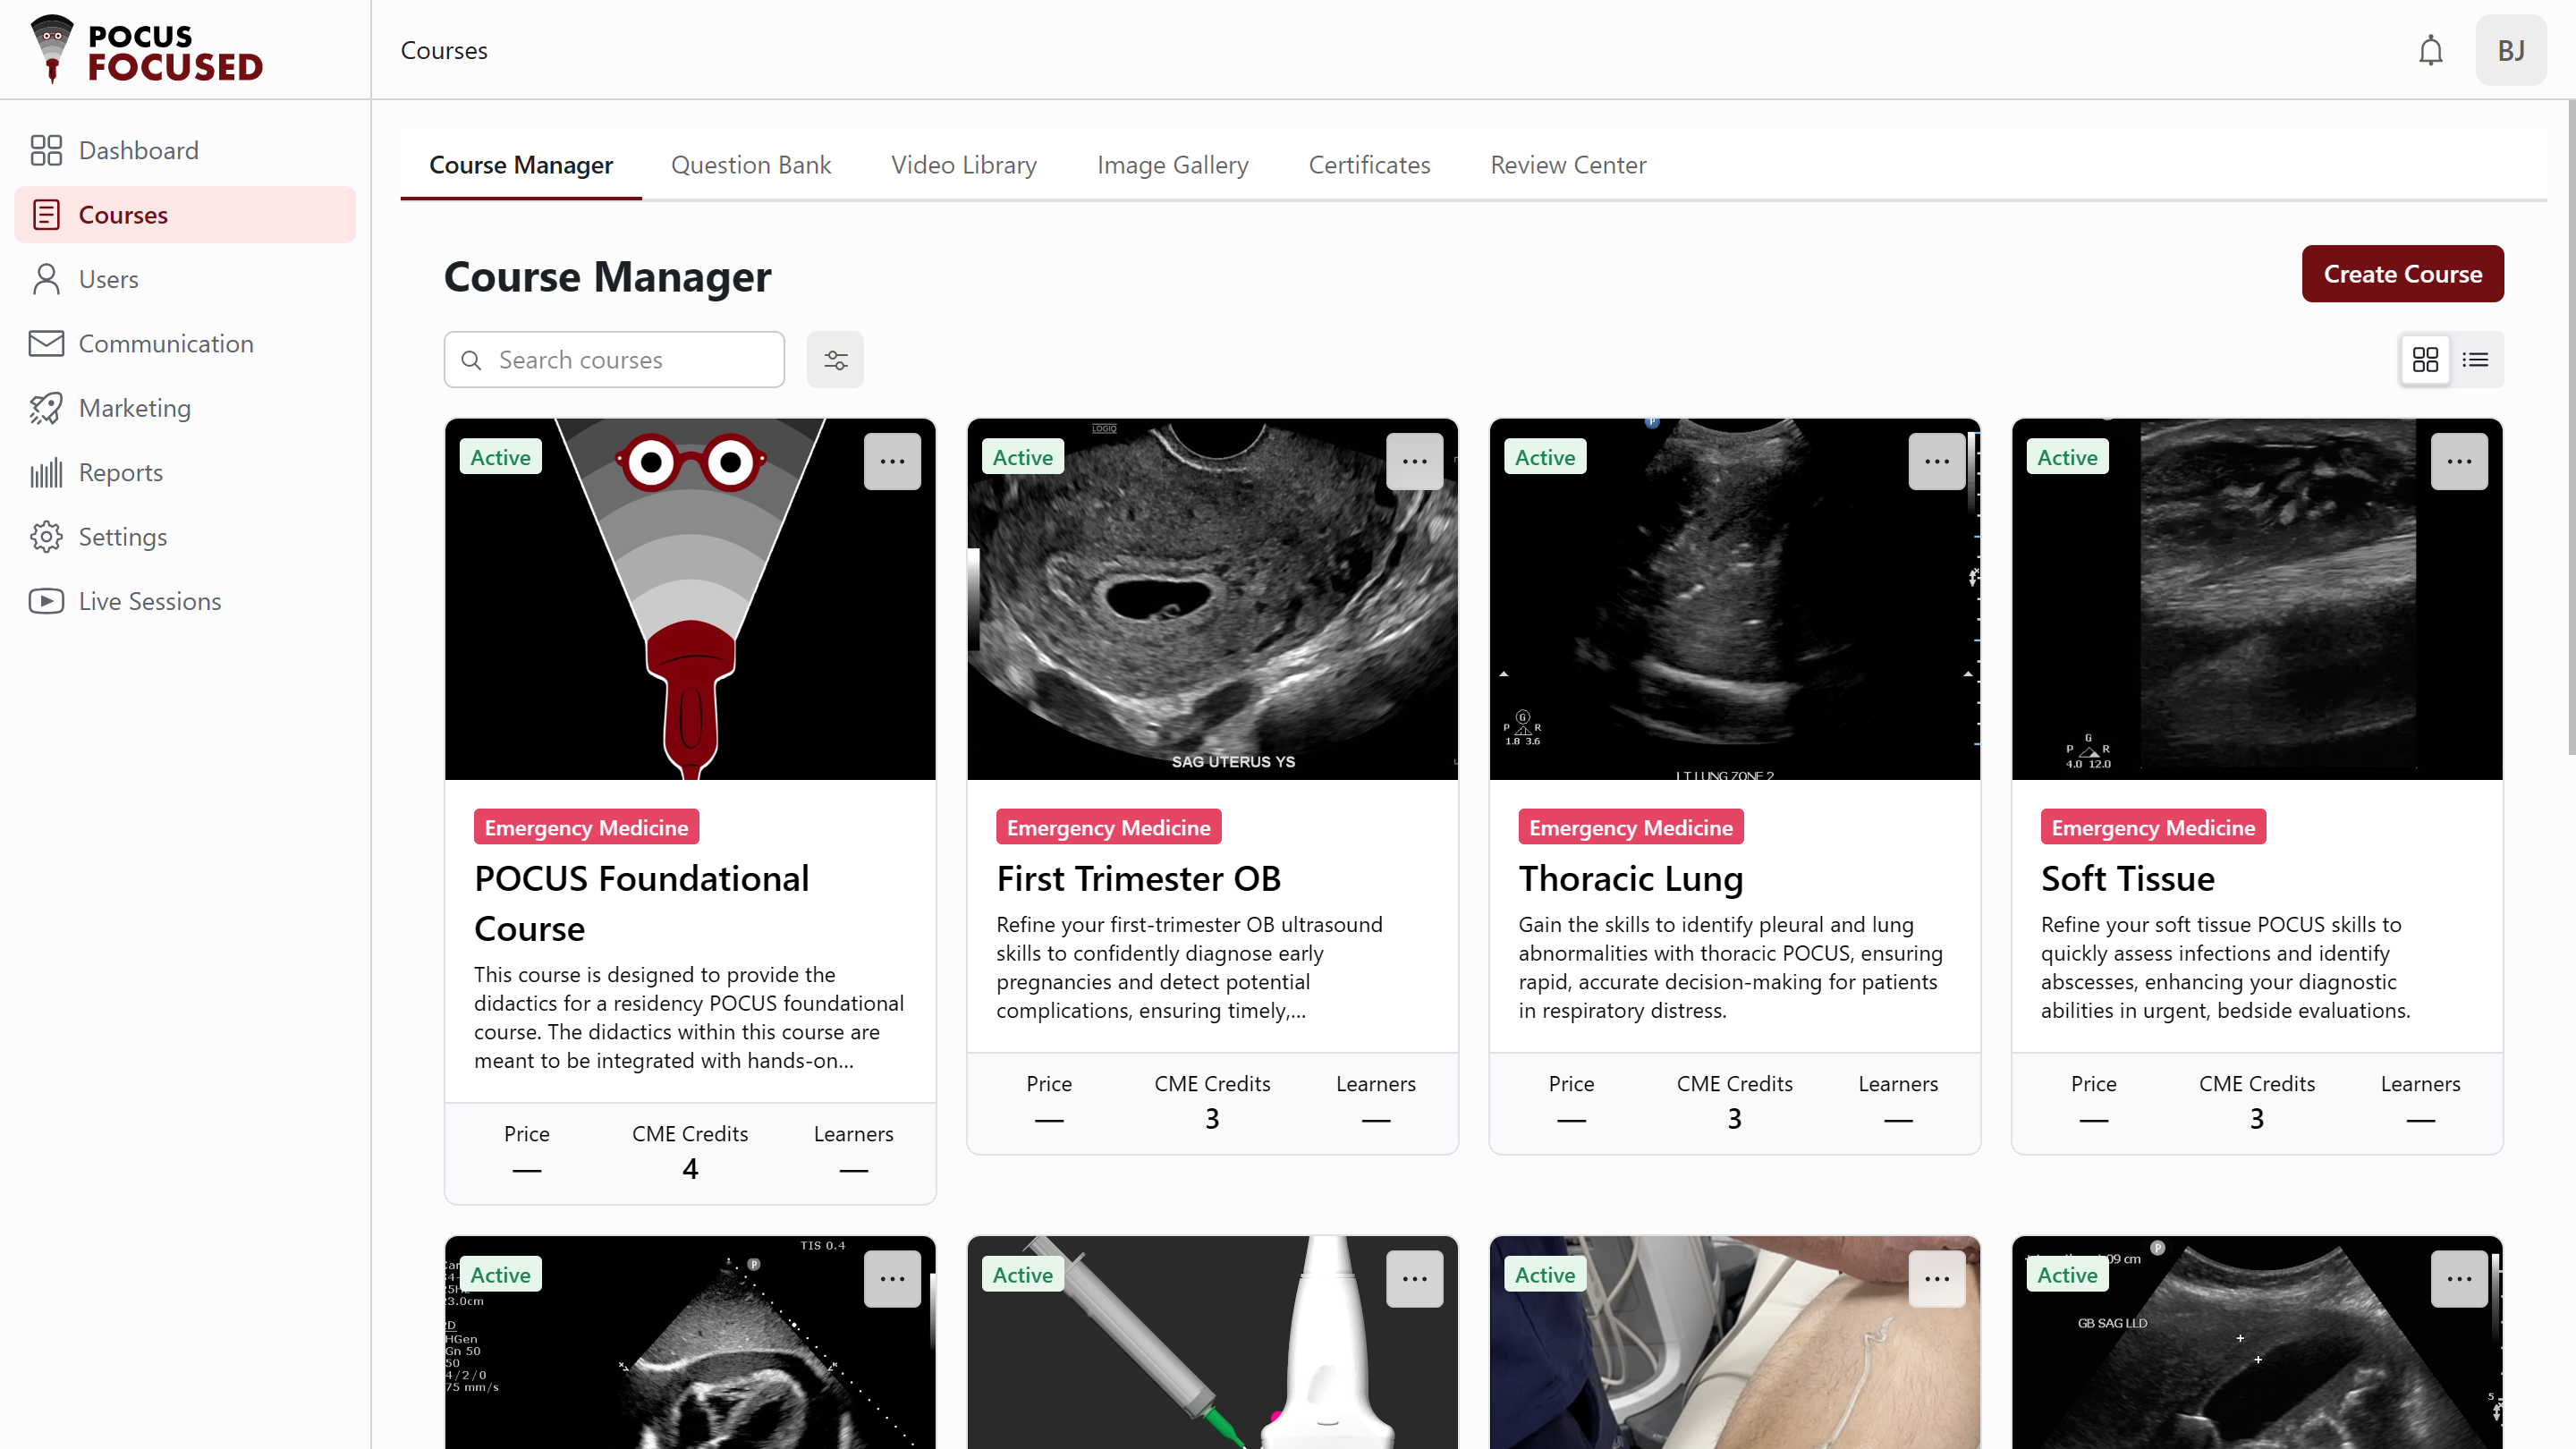Viewport: 2576px width, 1449px height.
Task: Click Active badge on POCUS Foundational Course
Action: coord(500,457)
